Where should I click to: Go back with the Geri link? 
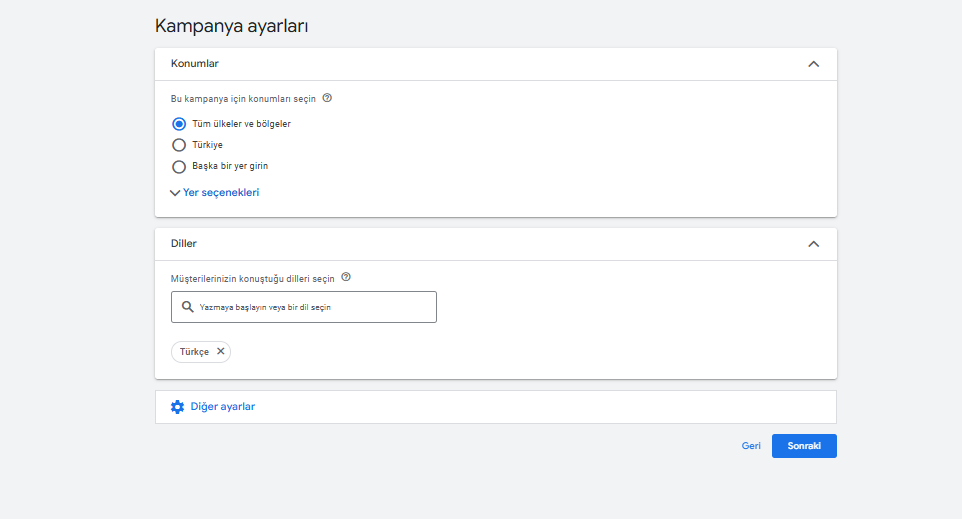pos(751,446)
